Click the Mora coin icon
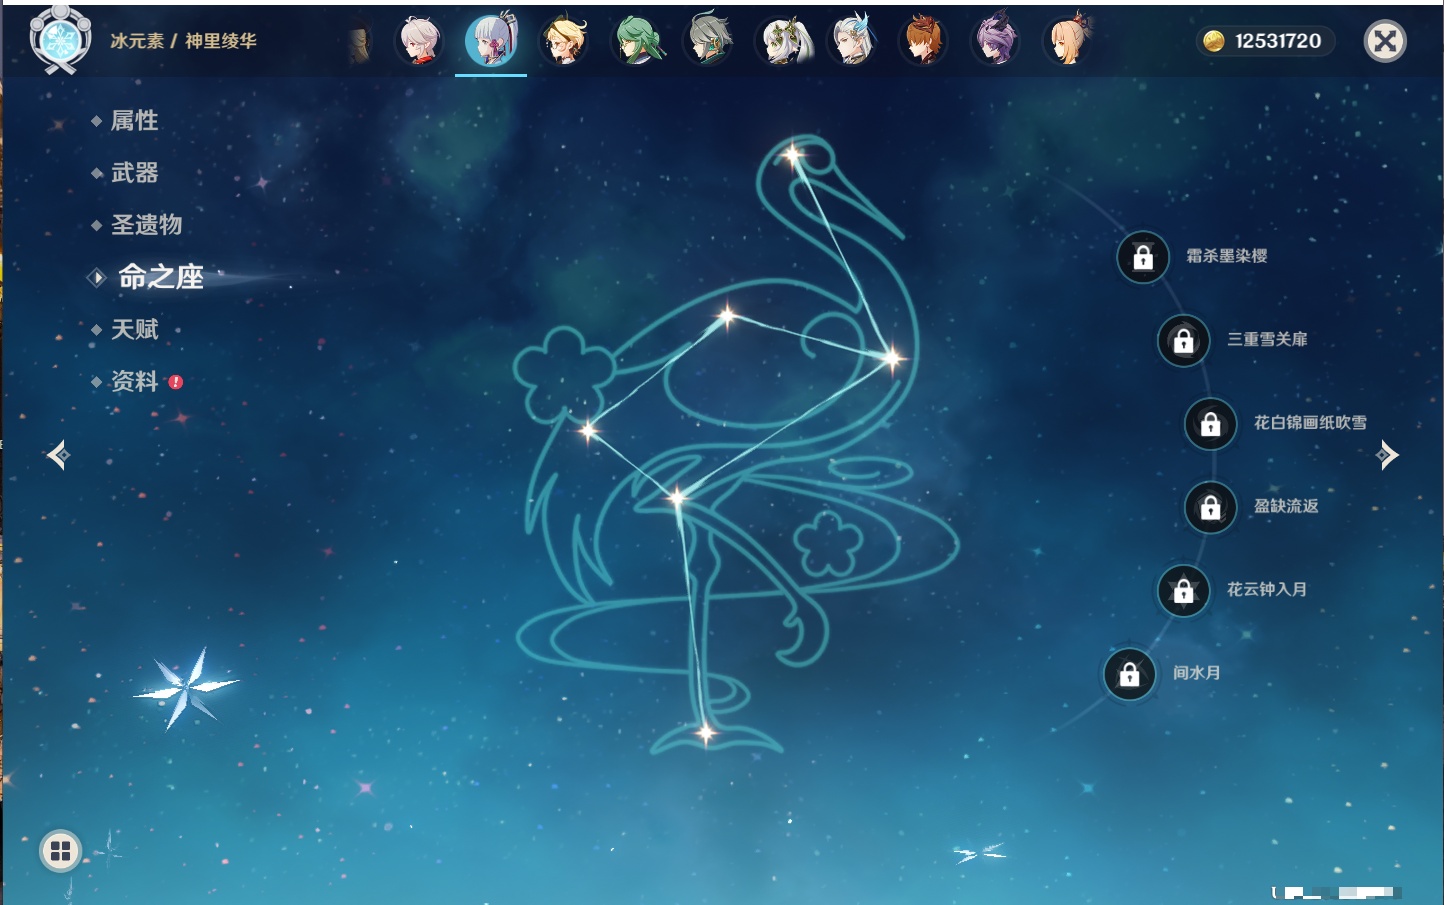1444x905 pixels. (x=1214, y=41)
